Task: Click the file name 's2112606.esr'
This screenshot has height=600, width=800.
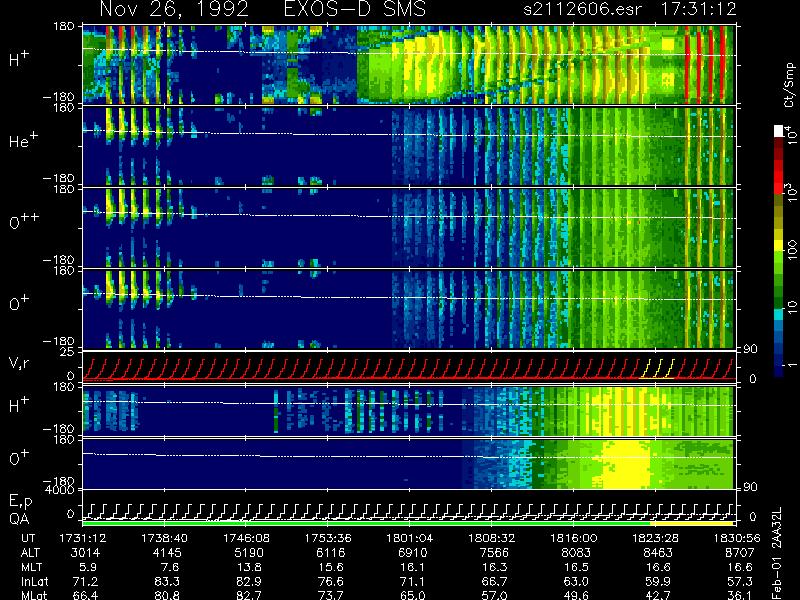Action: click(x=582, y=9)
